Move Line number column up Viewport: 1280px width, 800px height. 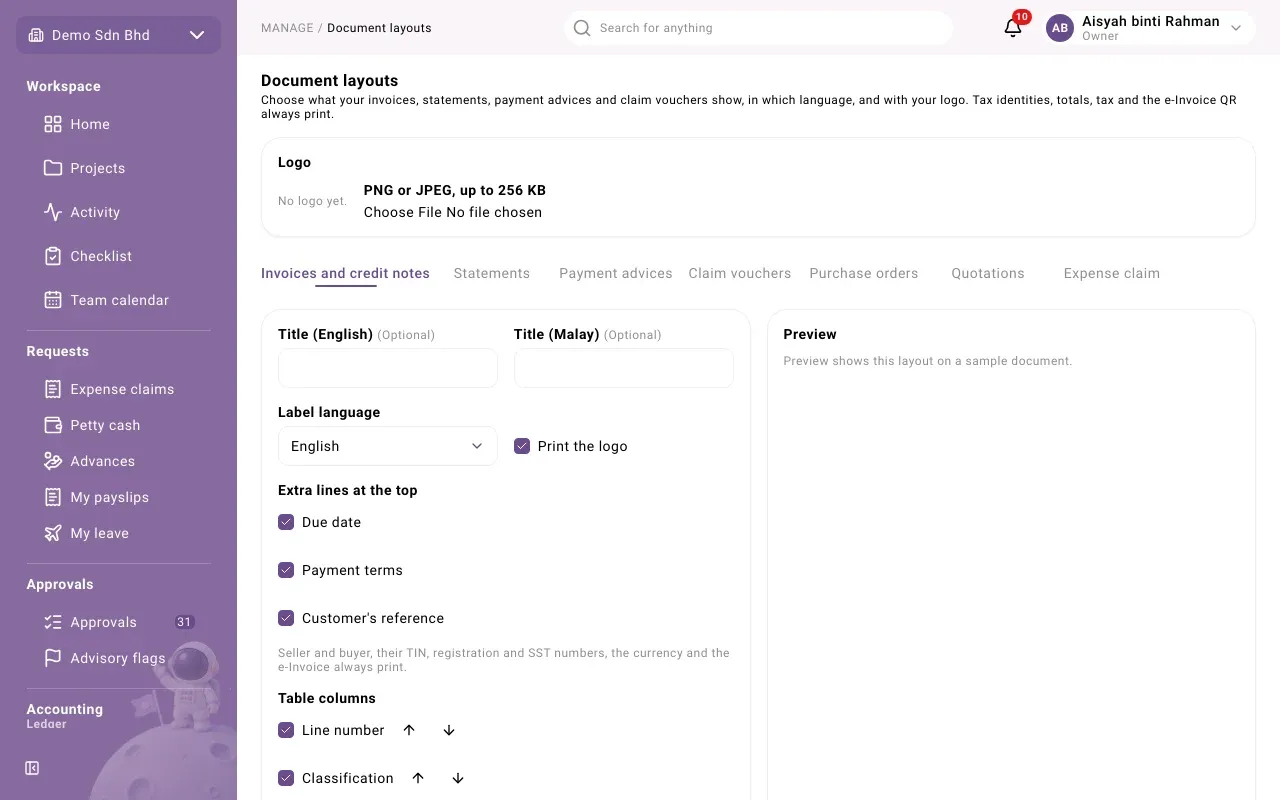[x=409, y=730]
